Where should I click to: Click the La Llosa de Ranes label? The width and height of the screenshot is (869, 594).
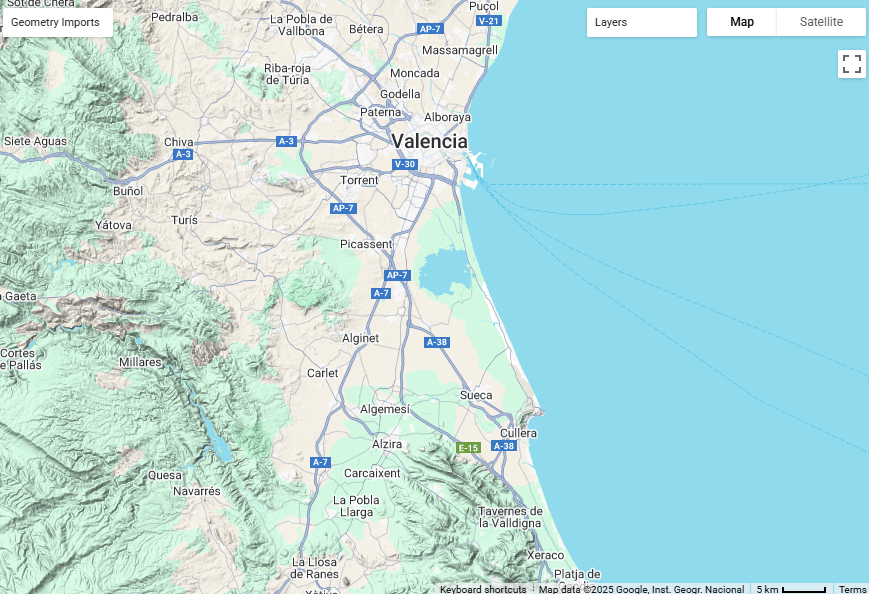pos(314,568)
